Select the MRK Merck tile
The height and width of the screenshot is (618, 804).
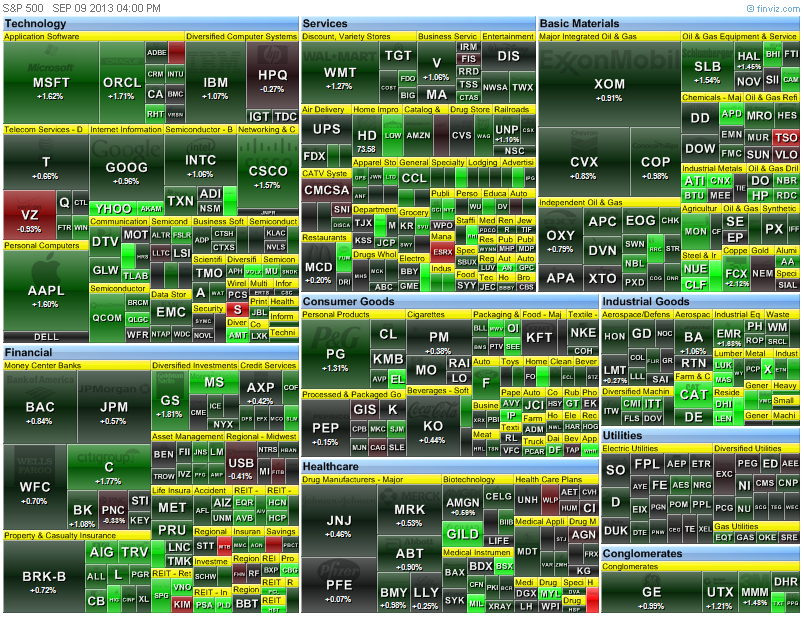[x=409, y=510]
